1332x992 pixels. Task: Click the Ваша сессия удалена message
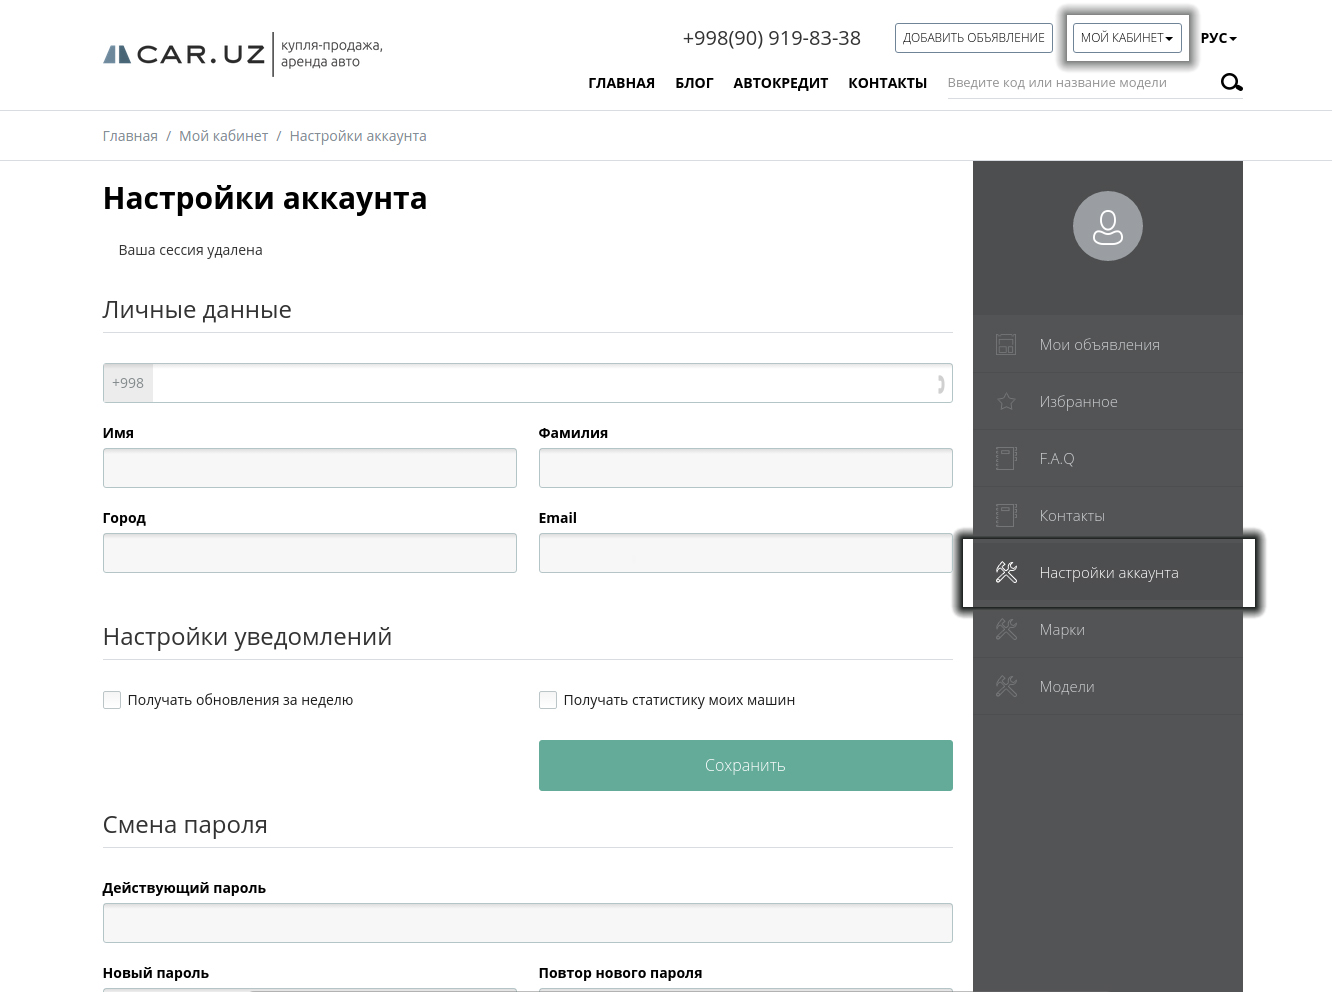(x=191, y=250)
